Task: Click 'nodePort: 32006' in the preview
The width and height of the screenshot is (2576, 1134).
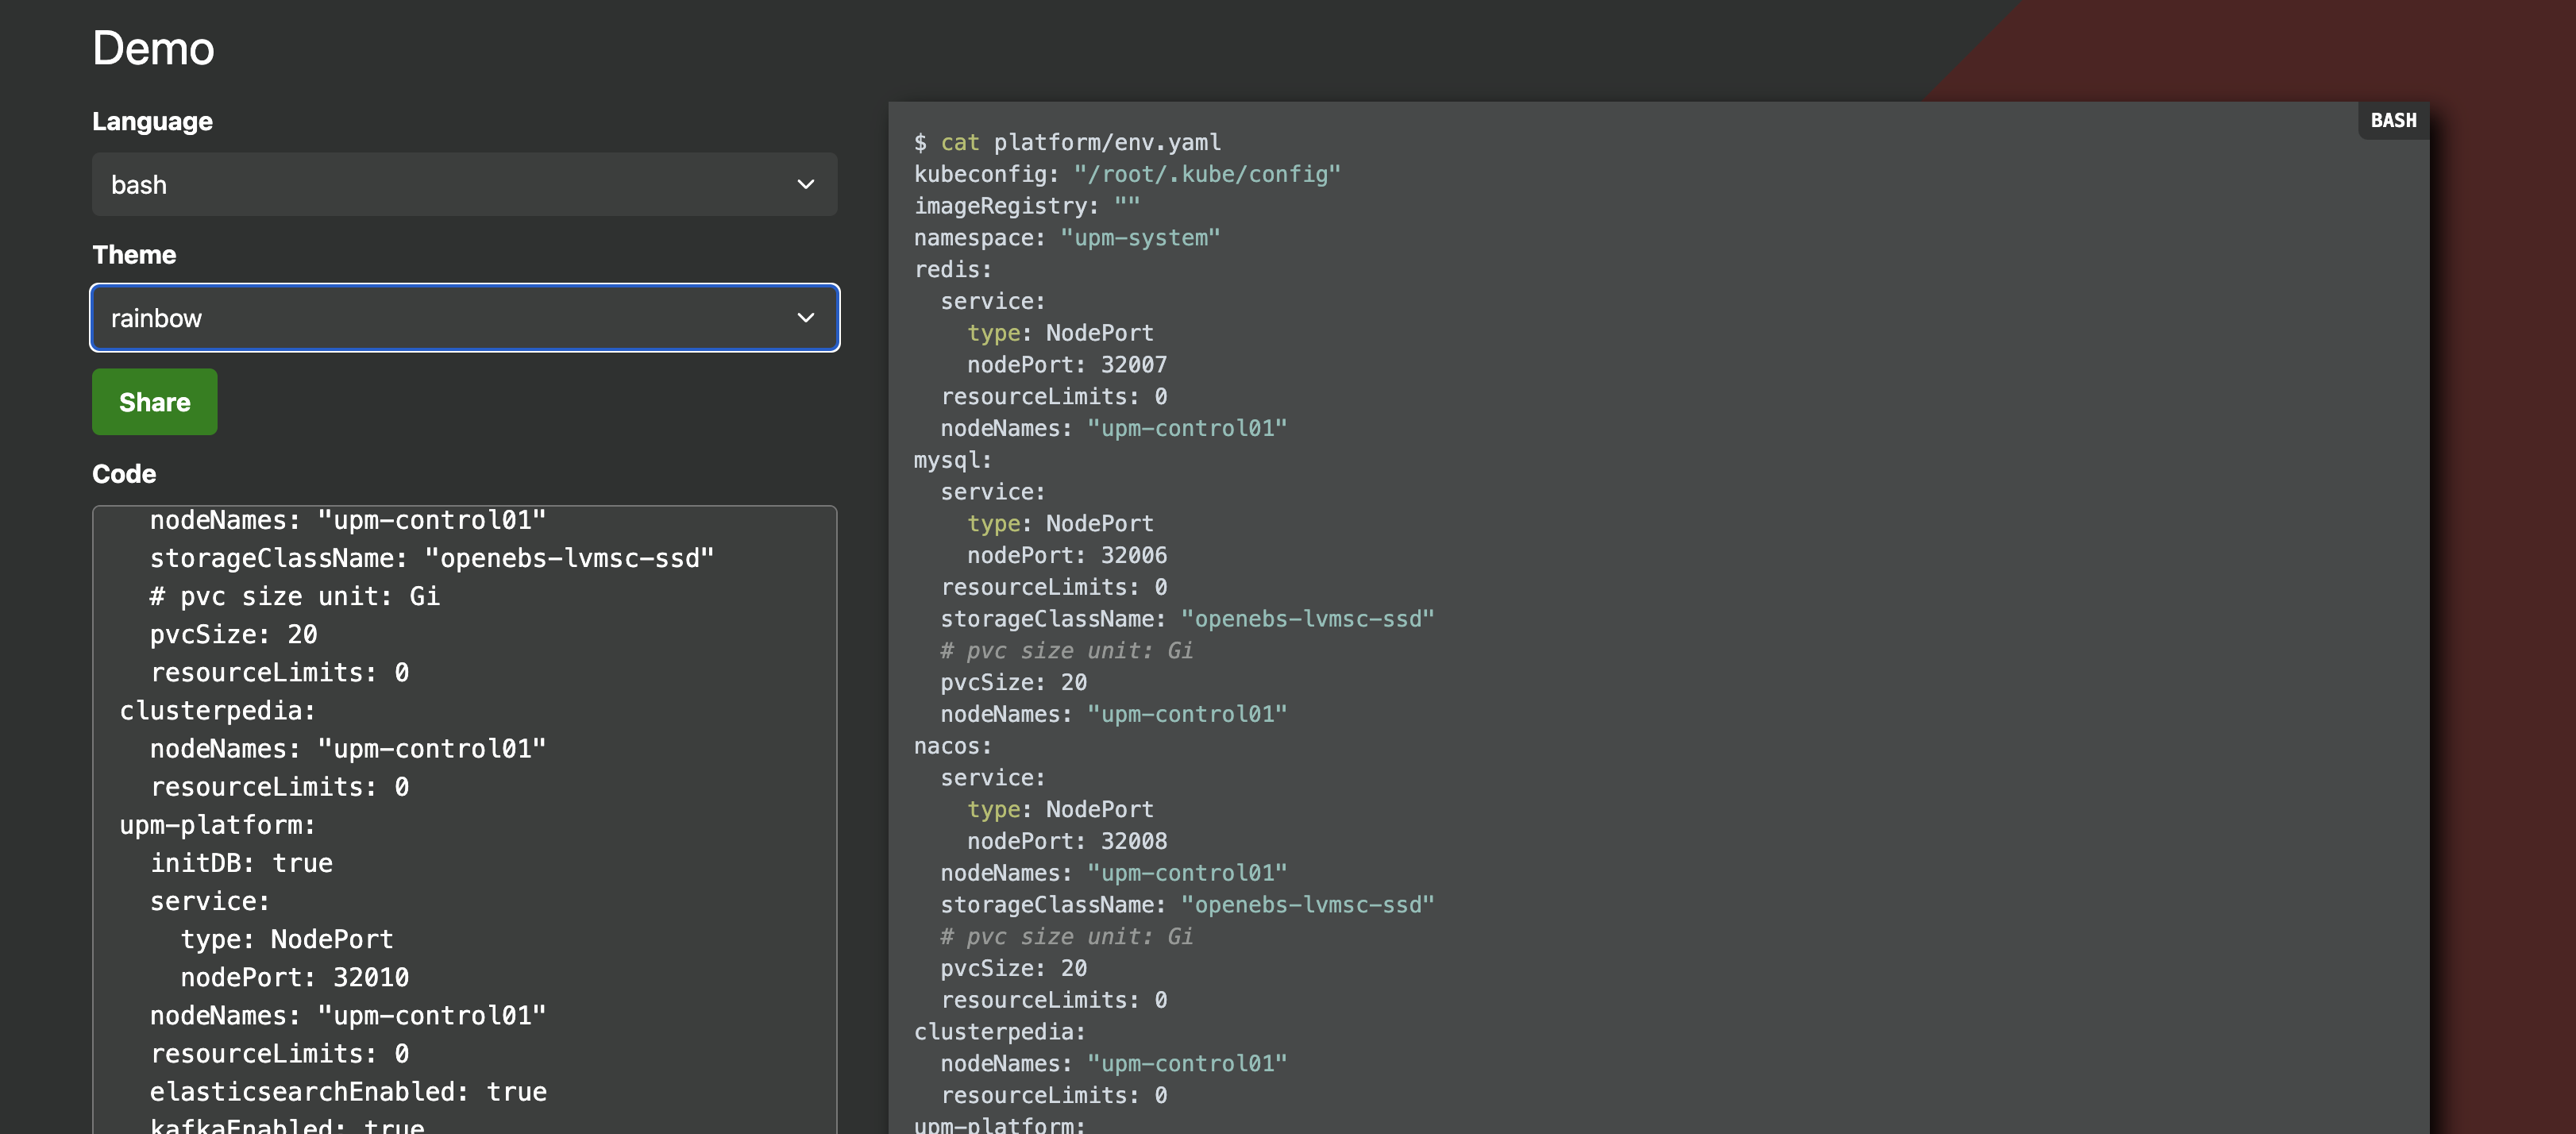Action: point(1067,555)
